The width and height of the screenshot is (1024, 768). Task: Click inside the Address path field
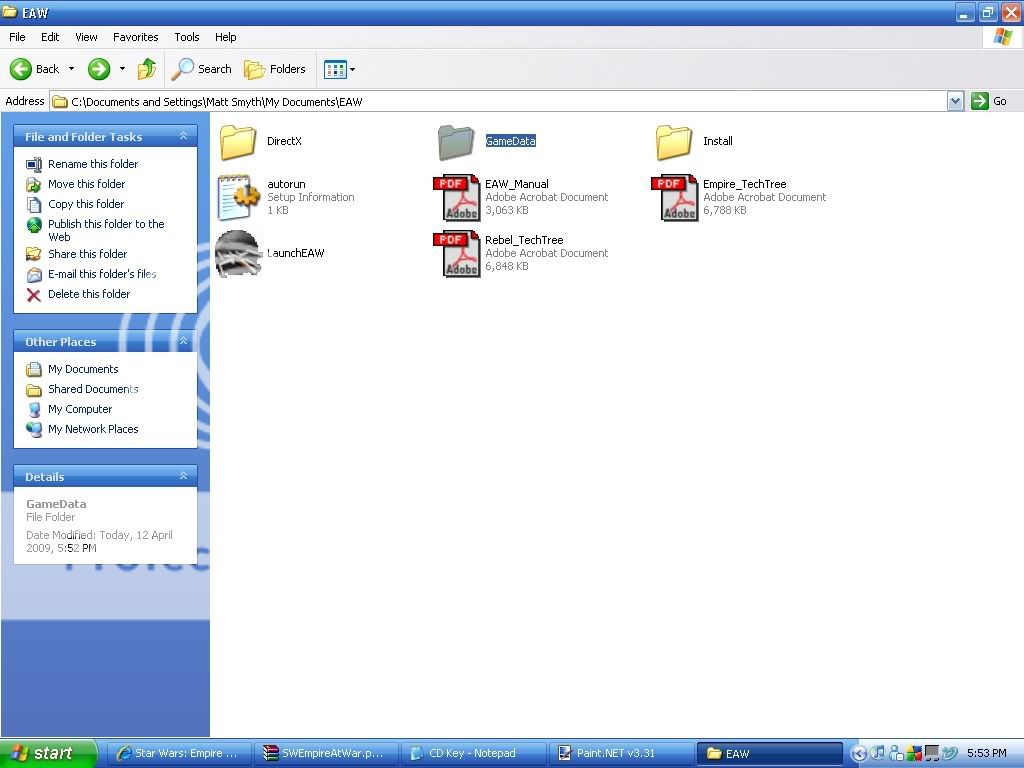(x=498, y=101)
